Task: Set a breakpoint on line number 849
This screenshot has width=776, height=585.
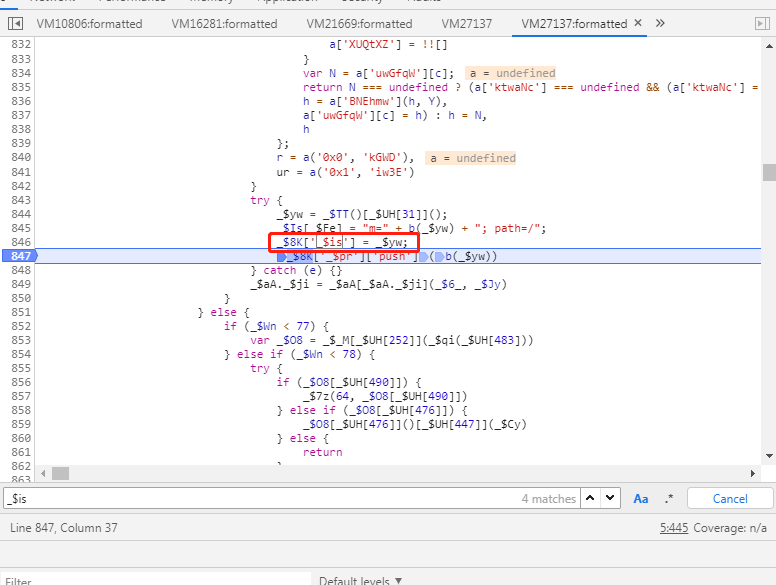Action: (x=21, y=284)
